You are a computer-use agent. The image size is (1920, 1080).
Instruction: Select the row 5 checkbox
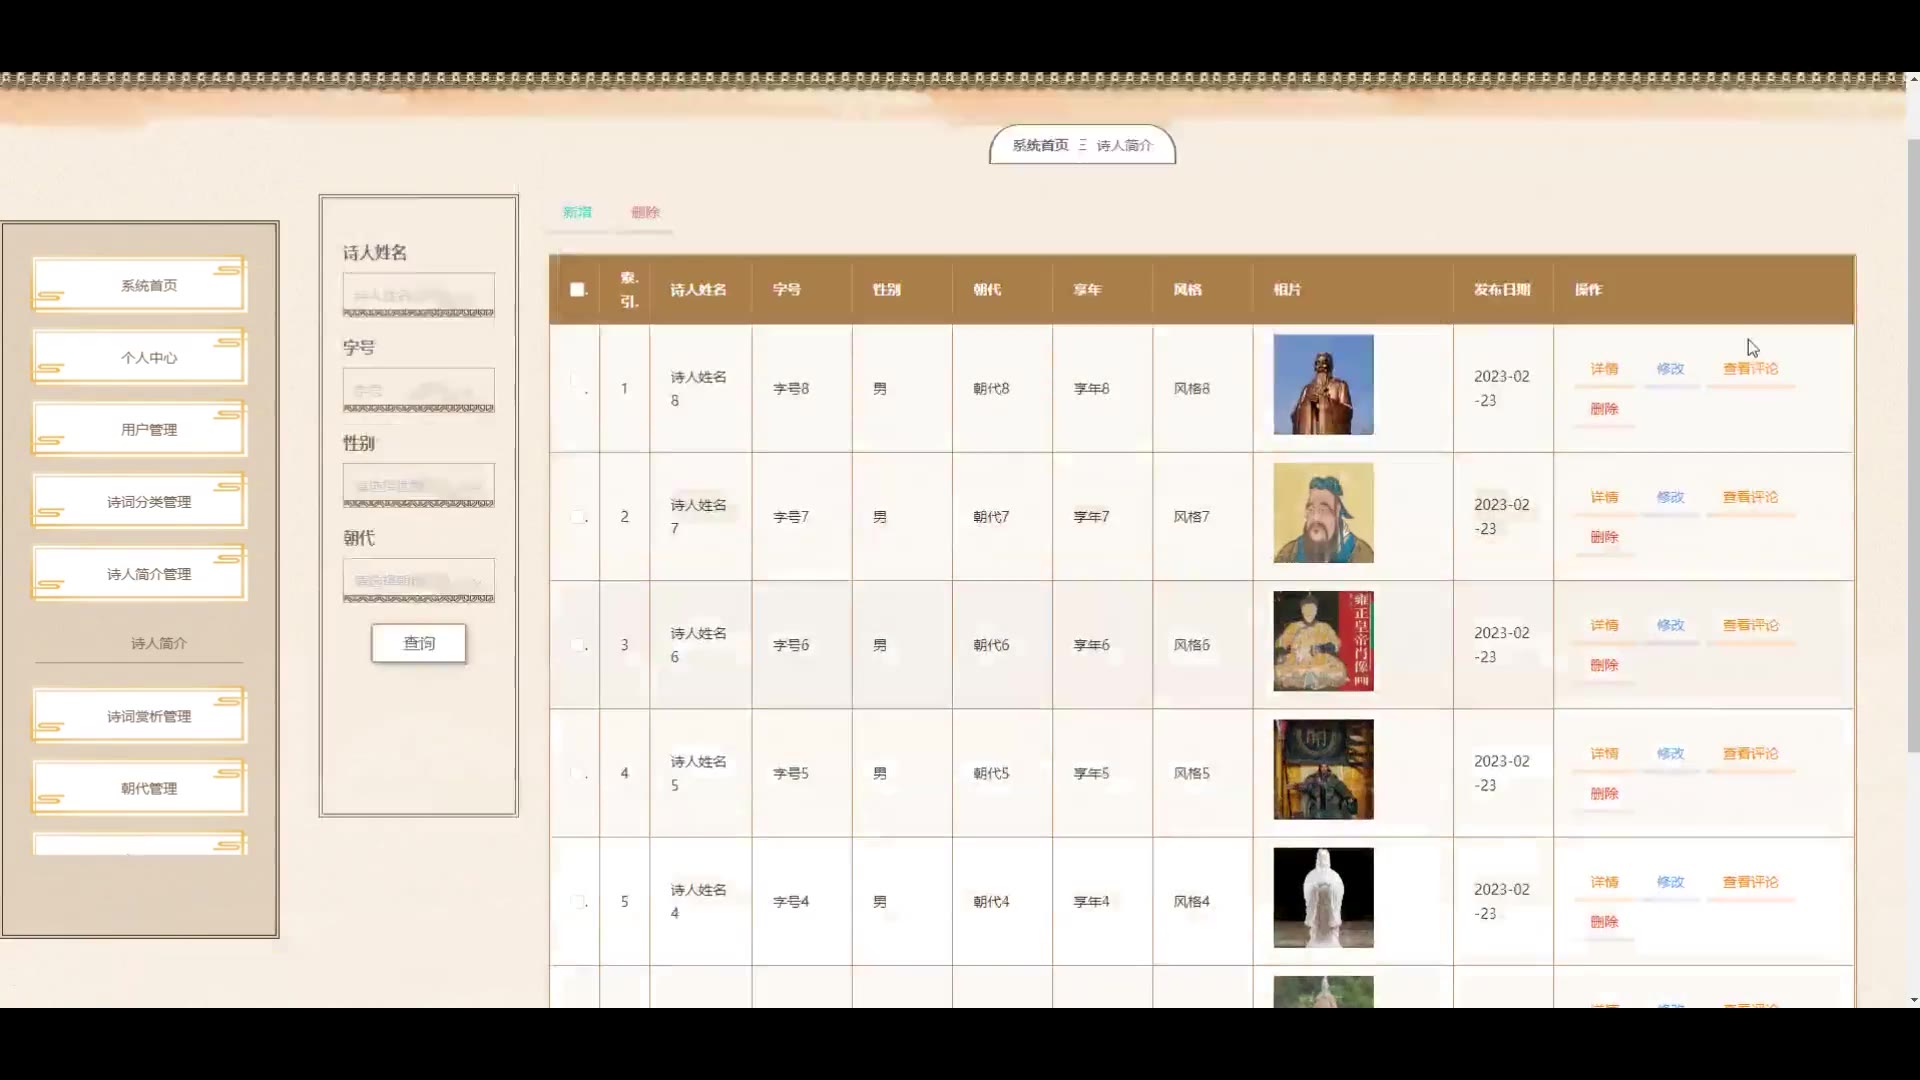tap(577, 902)
